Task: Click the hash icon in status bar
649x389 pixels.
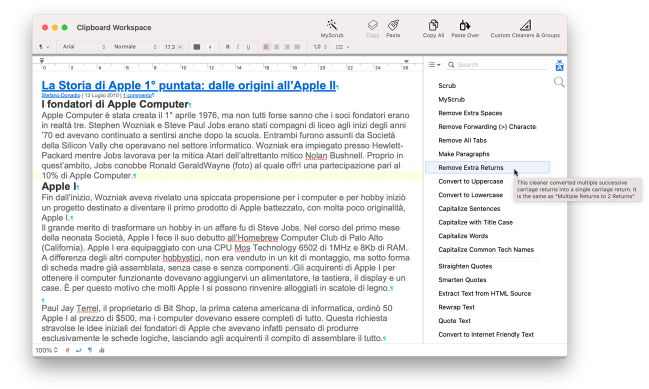Action: pyautogui.click(x=67, y=350)
